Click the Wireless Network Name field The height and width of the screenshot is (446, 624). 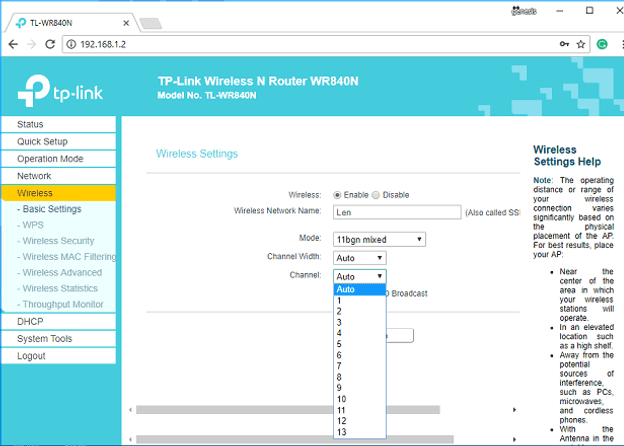point(397,212)
